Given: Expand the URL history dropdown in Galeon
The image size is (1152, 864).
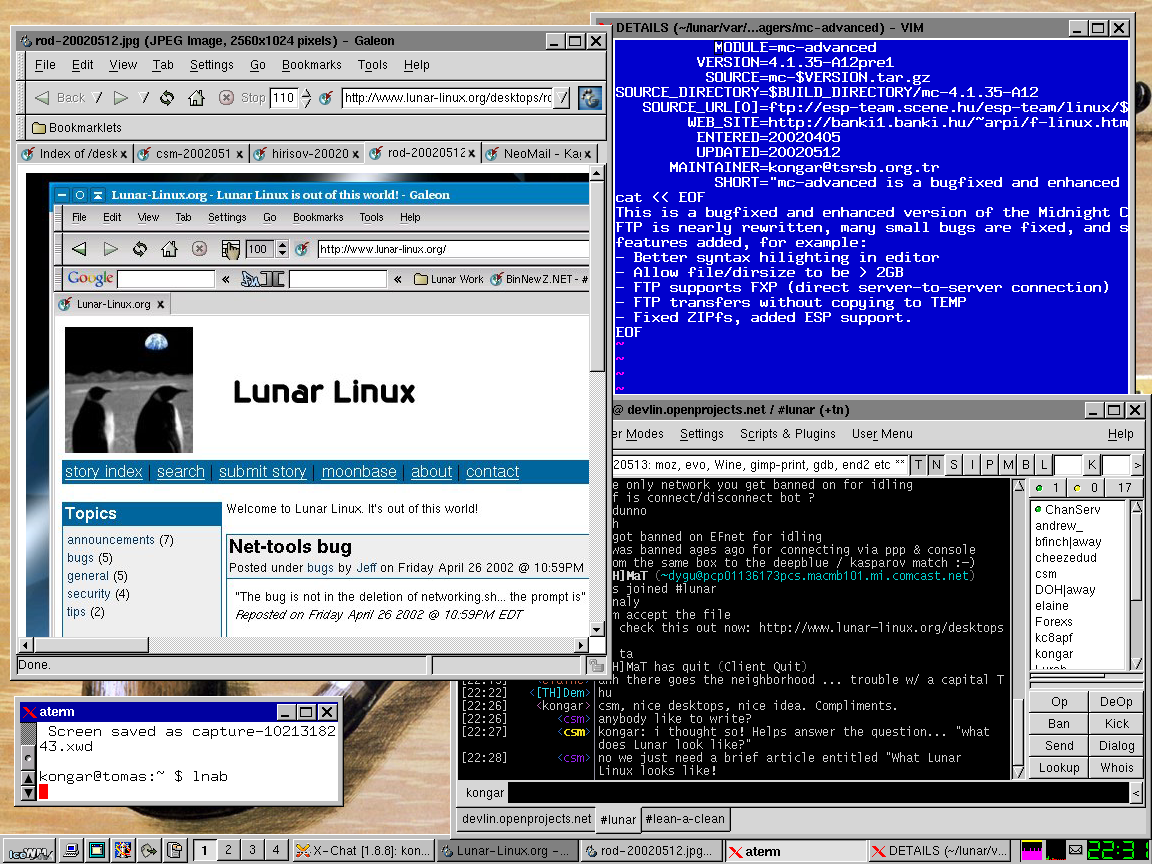Looking at the screenshot, I should pyautogui.click(x=562, y=98).
